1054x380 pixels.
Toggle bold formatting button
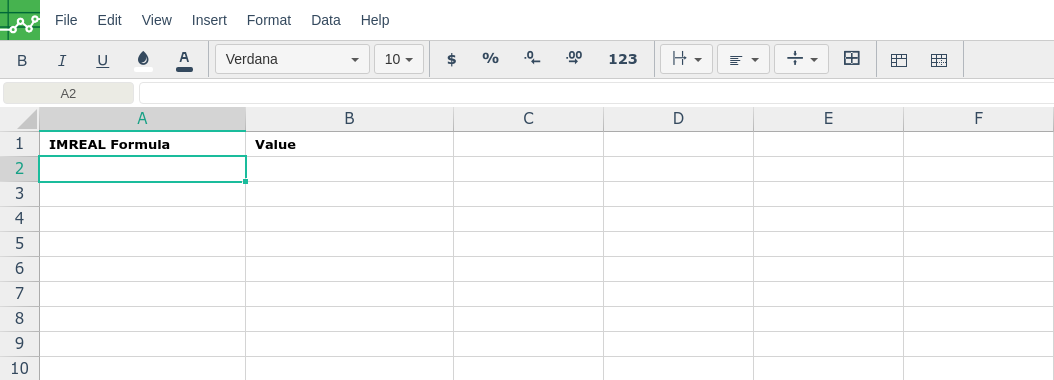[x=22, y=60]
